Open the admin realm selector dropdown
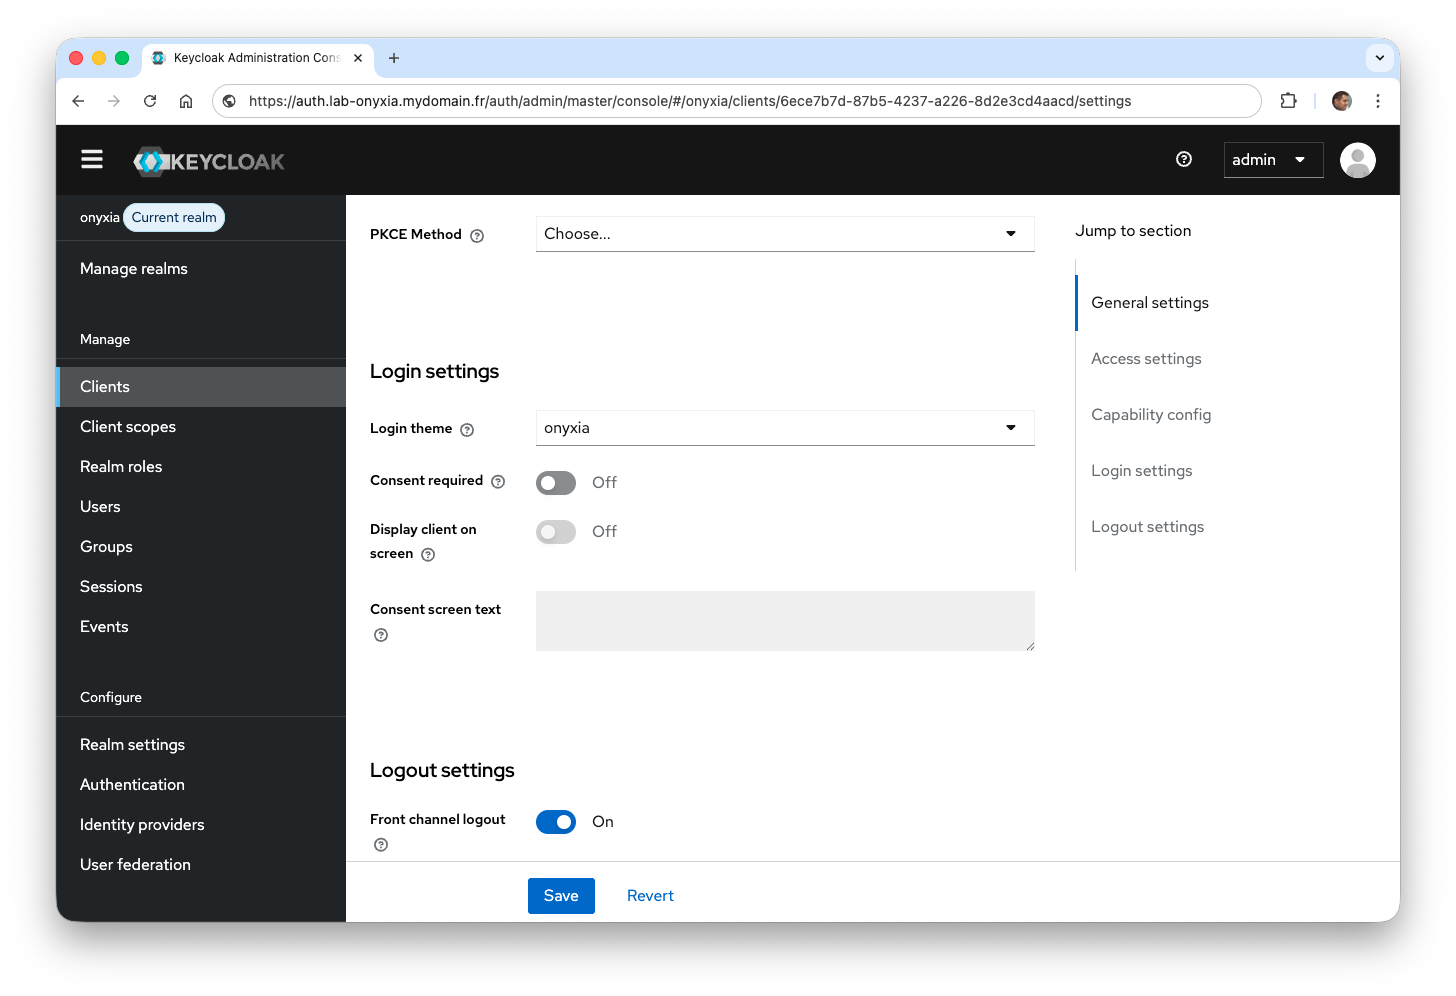The height and width of the screenshot is (996, 1456). [1272, 159]
